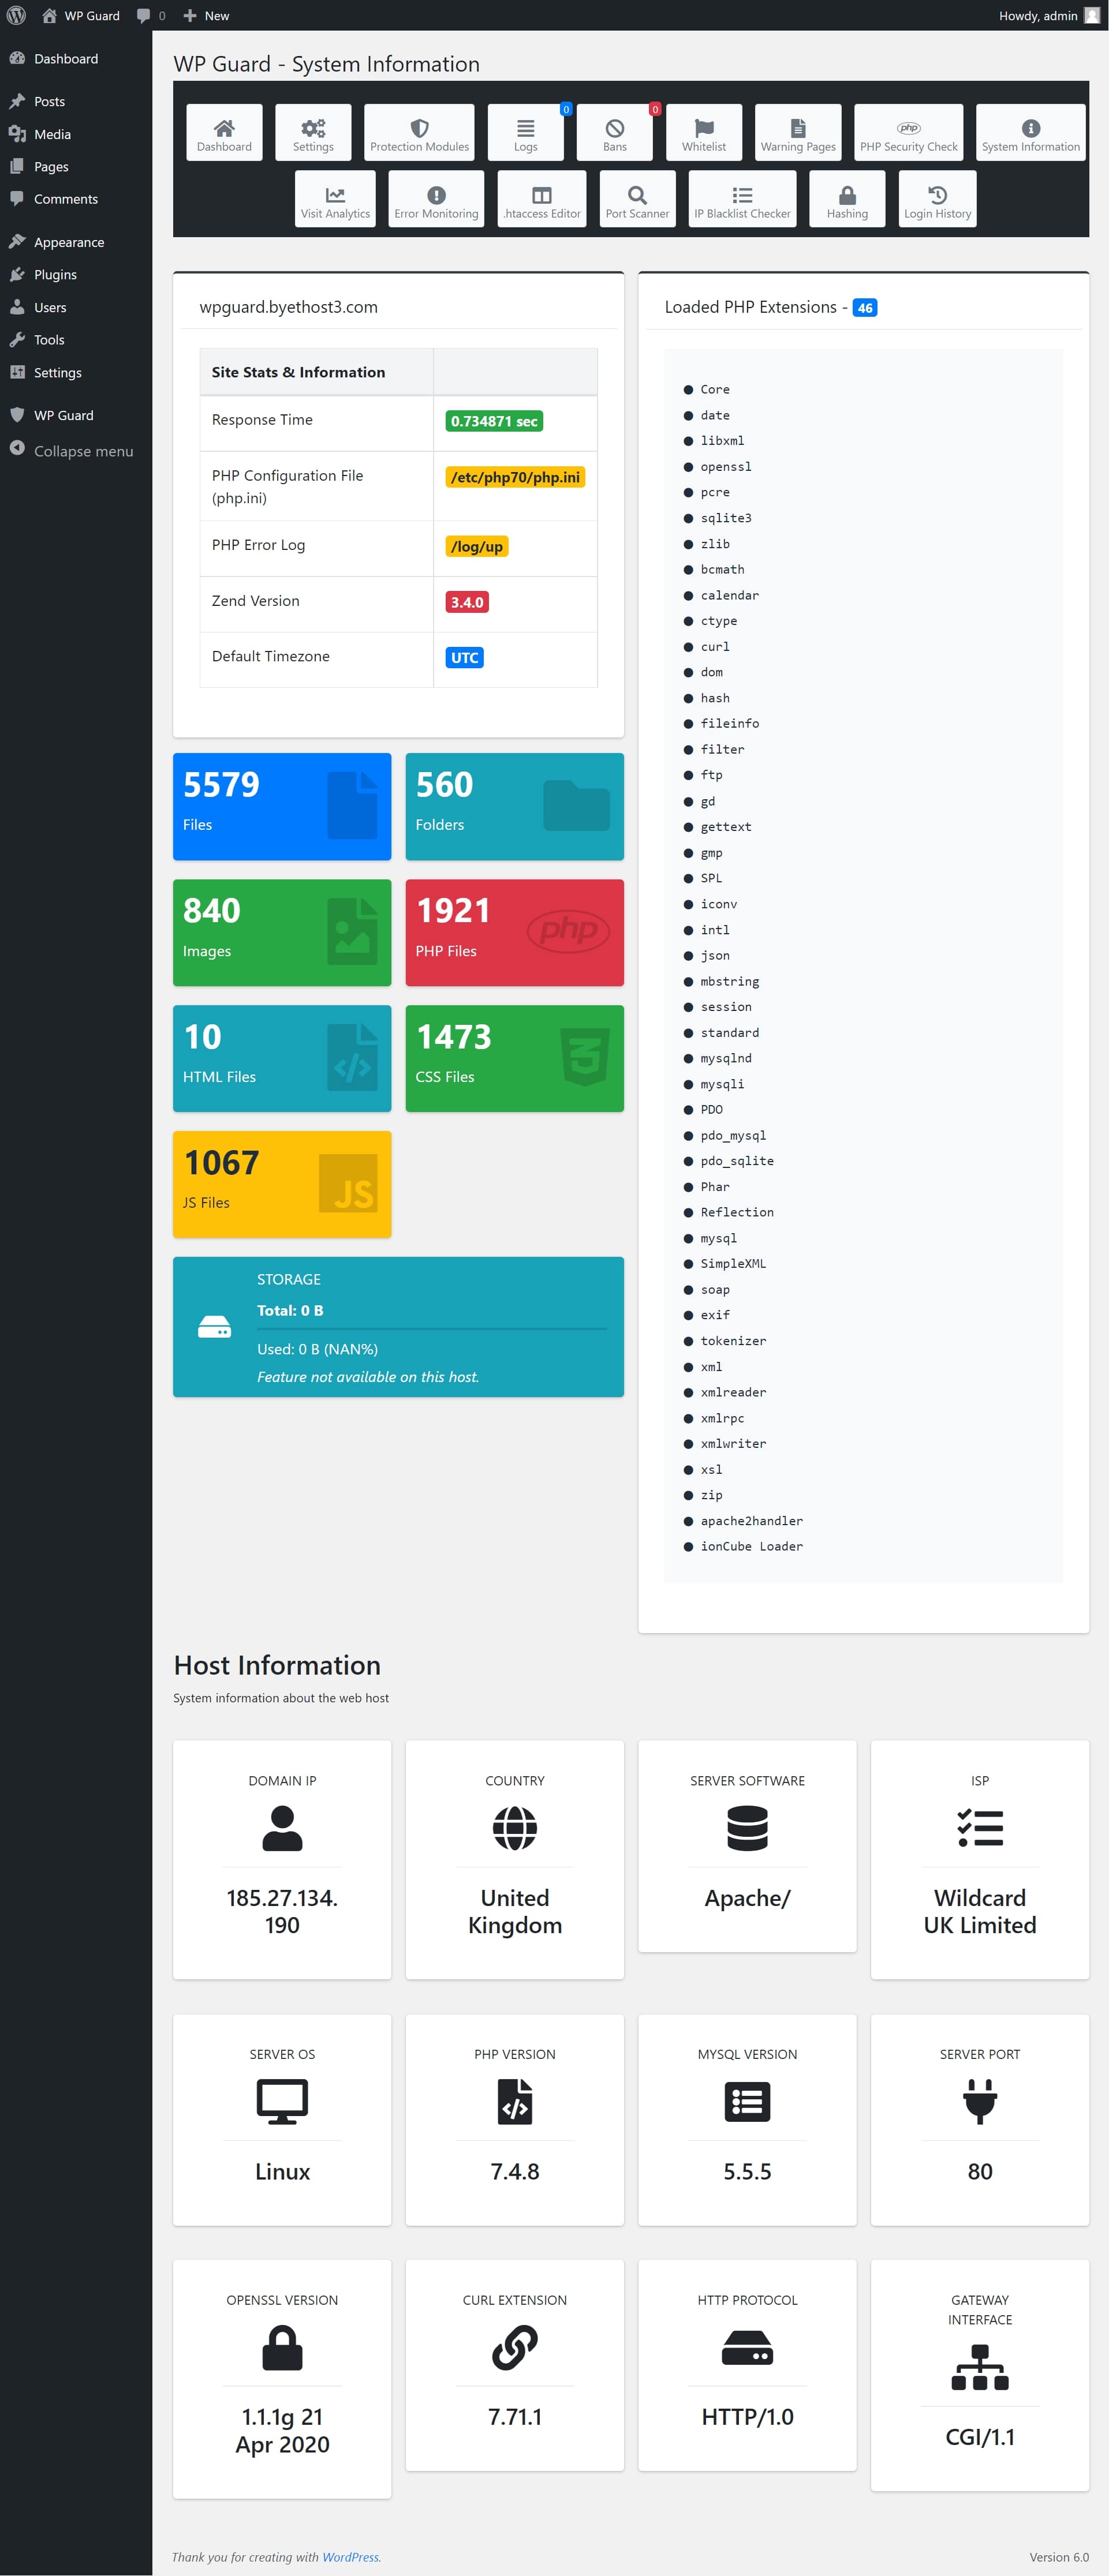Image resolution: width=1109 pixels, height=2576 pixels.
Task: Open the WP Guard Settings panel
Action: coord(313,131)
